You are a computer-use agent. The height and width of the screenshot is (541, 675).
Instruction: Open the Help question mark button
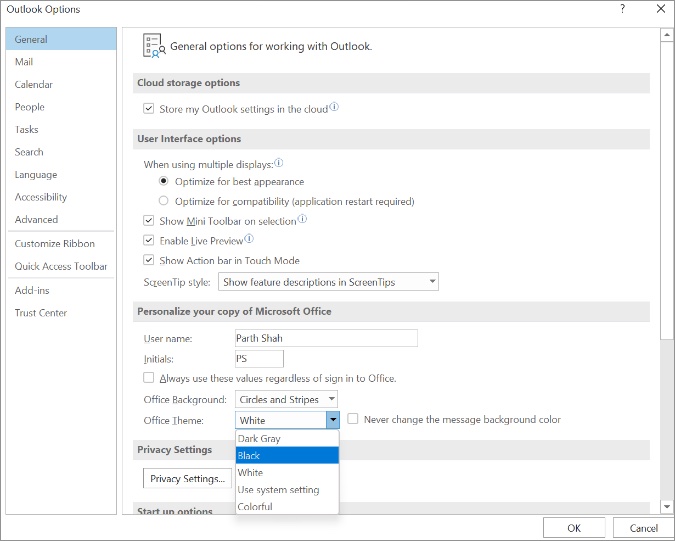(622, 9)
